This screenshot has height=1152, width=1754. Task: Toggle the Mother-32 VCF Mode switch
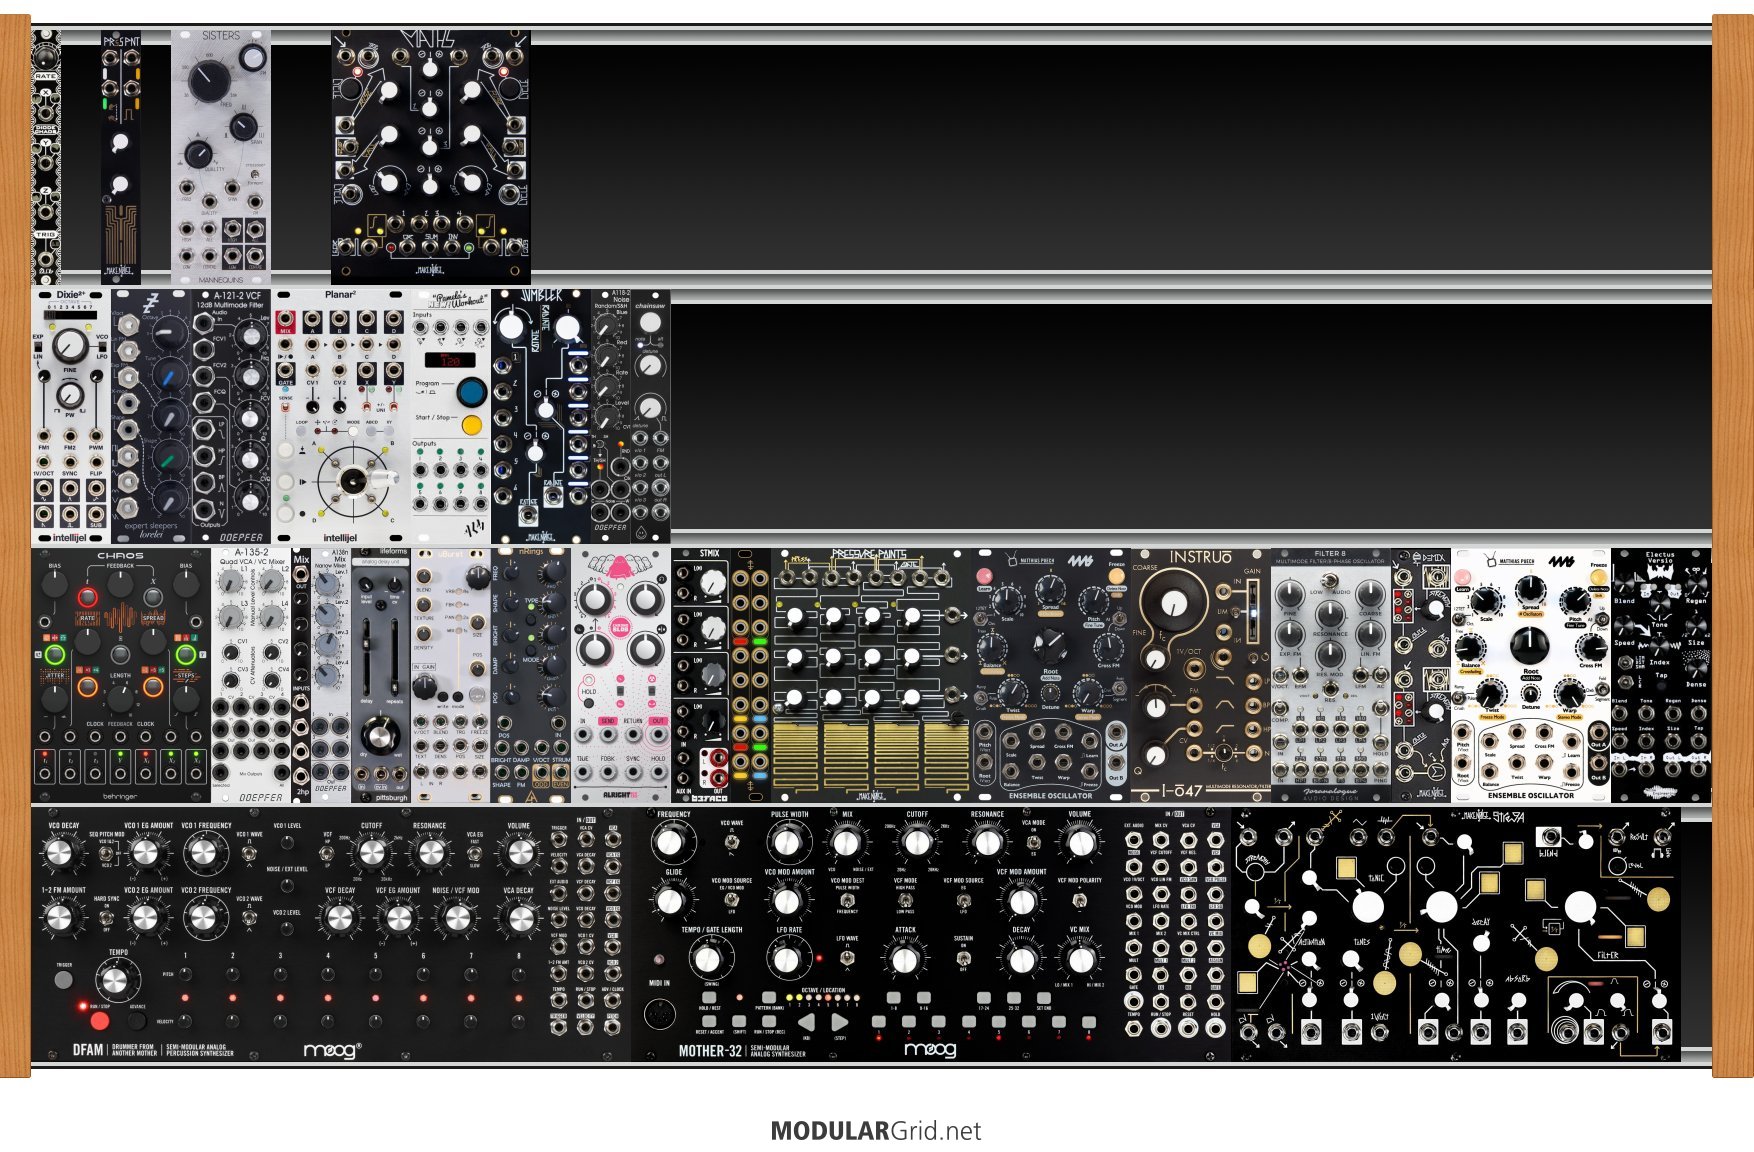(x=905, y=901)
